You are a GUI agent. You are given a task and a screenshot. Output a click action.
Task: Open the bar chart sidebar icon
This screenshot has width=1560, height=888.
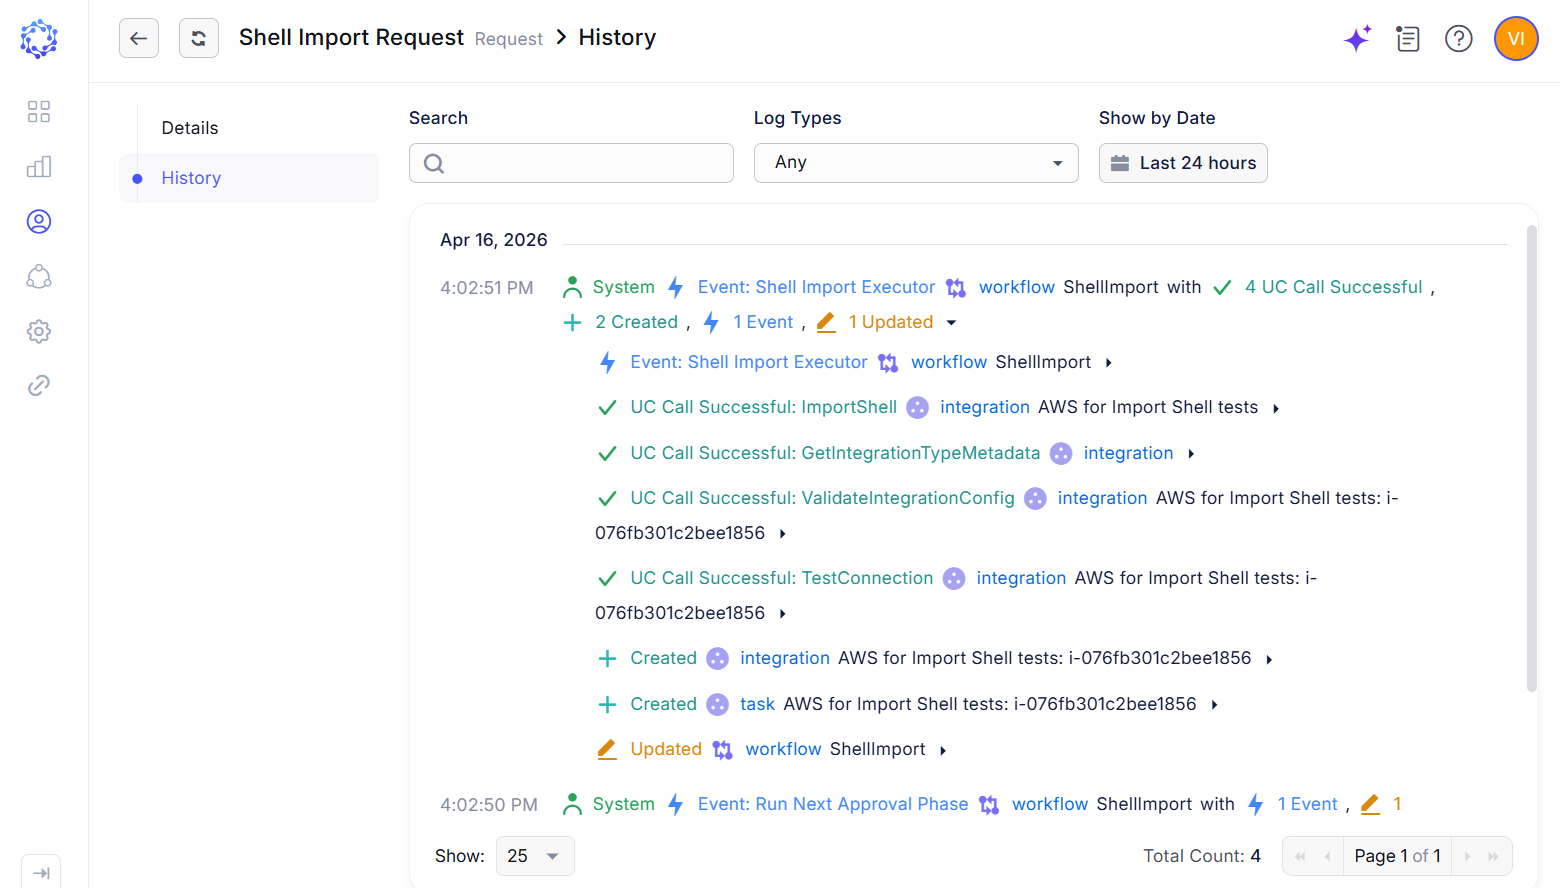coord(39,166)
